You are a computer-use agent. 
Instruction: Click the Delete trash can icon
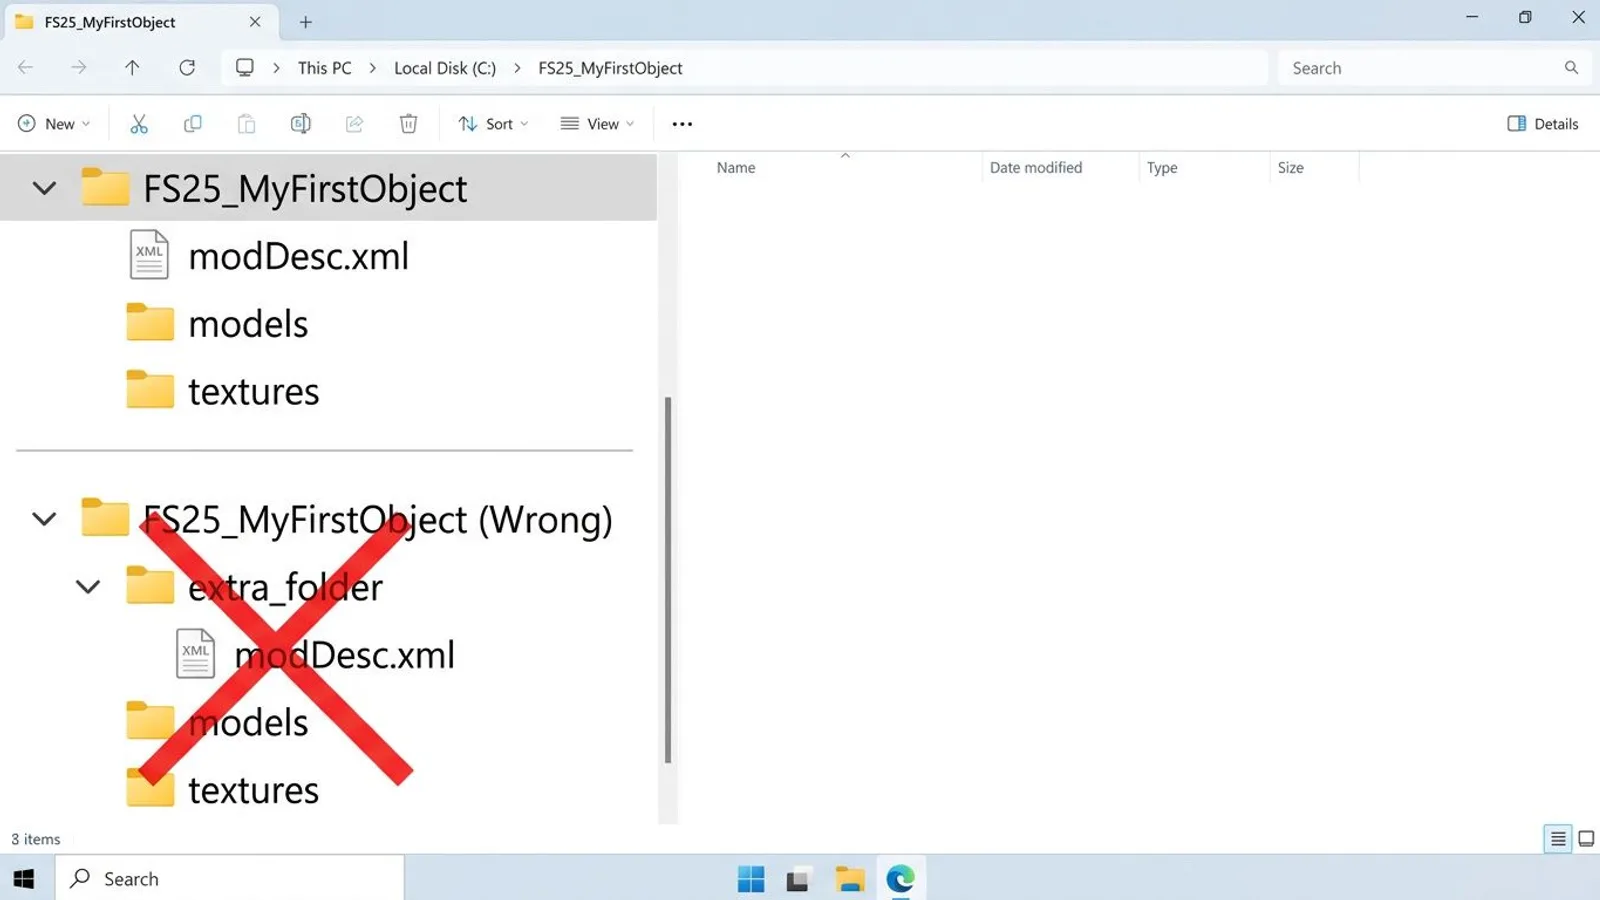[x=408, y=124]
